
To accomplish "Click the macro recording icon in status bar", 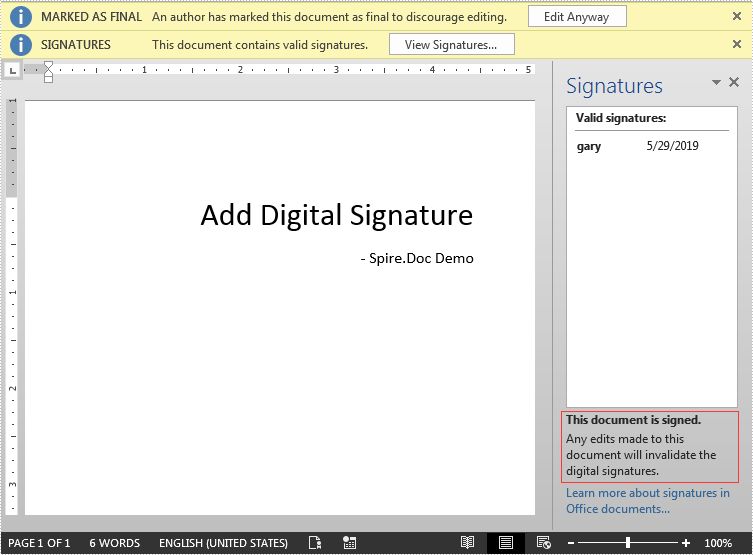I will click(x=350, y=543).
